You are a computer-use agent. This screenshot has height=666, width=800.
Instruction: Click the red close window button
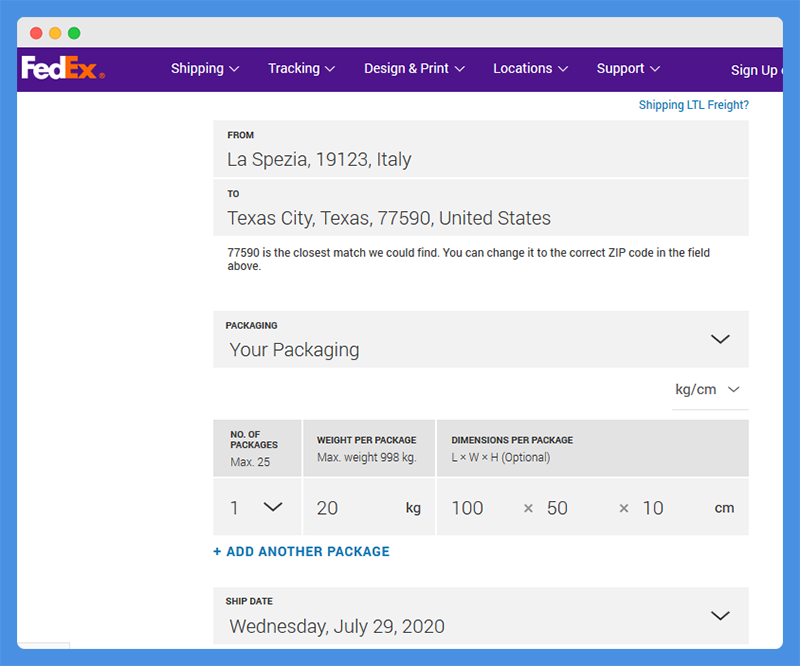[x=36, y=33]
